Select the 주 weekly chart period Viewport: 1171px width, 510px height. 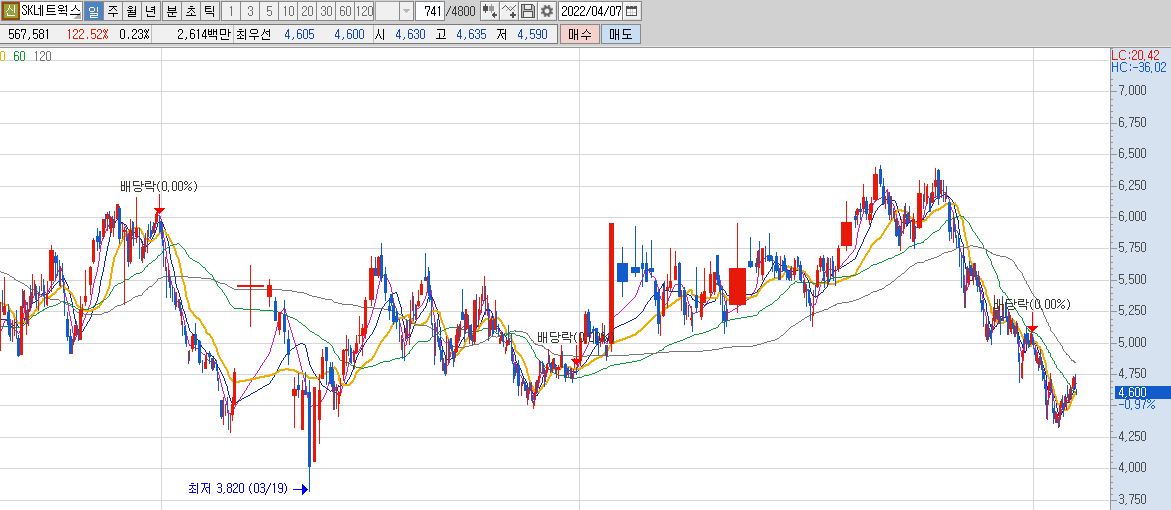113,11
